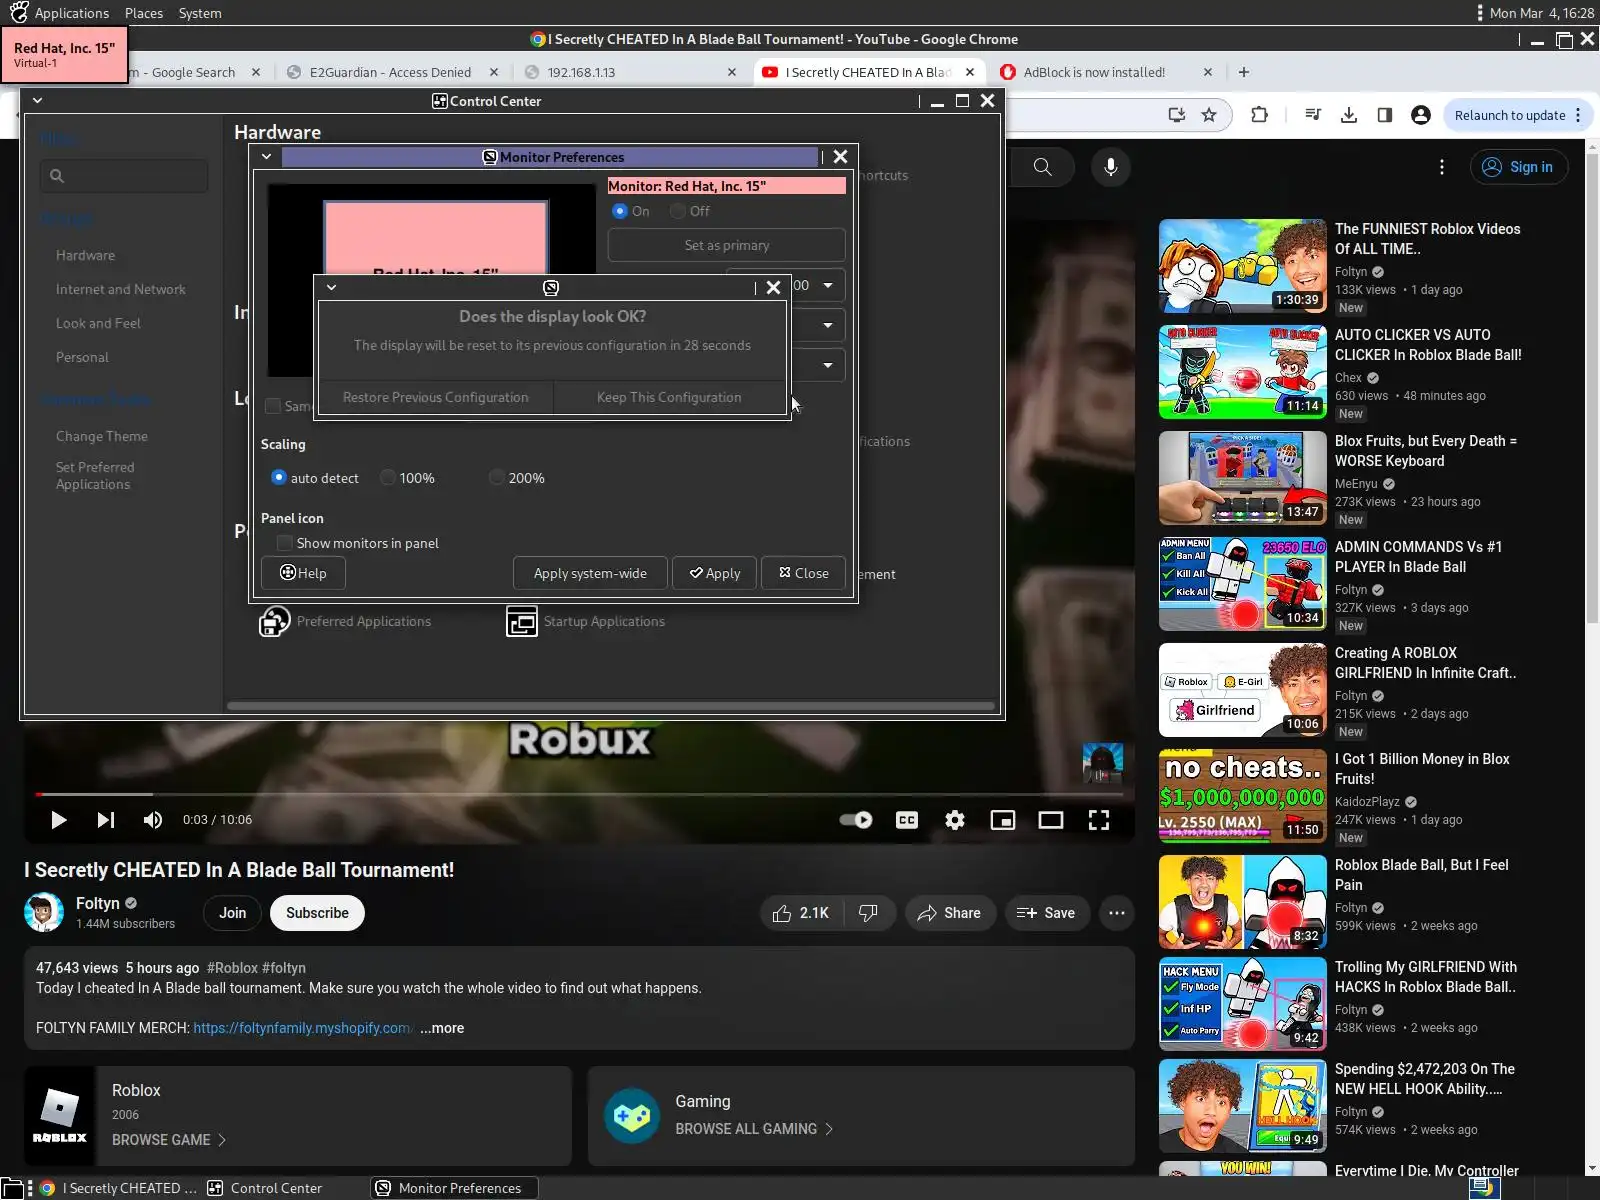Enter fullscreen on the video player

(1098, 820)
